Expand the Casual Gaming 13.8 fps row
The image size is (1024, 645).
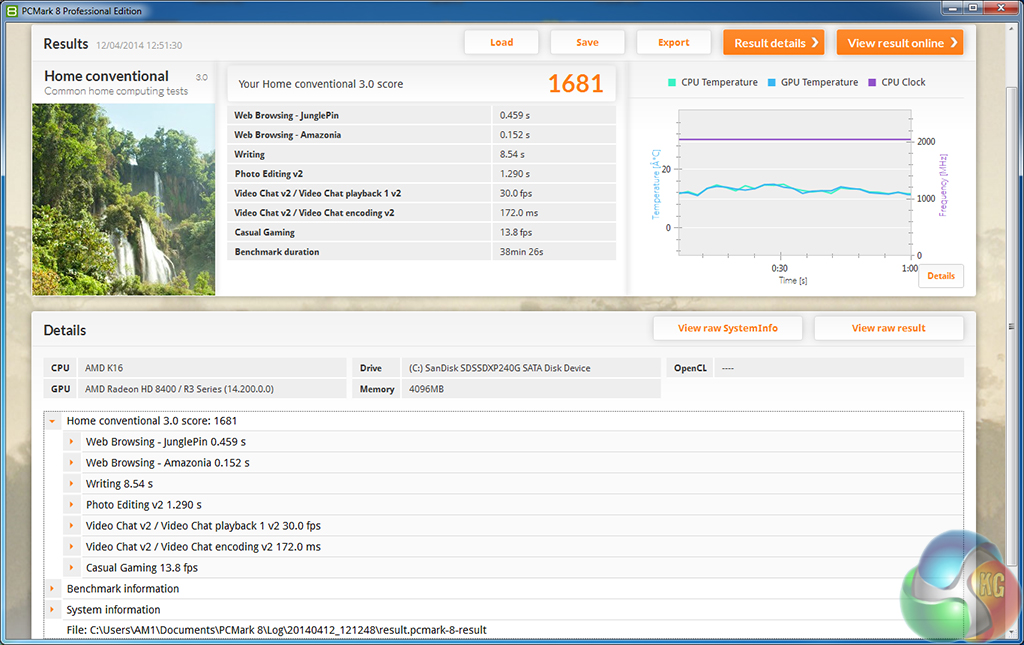click(72, 568)
